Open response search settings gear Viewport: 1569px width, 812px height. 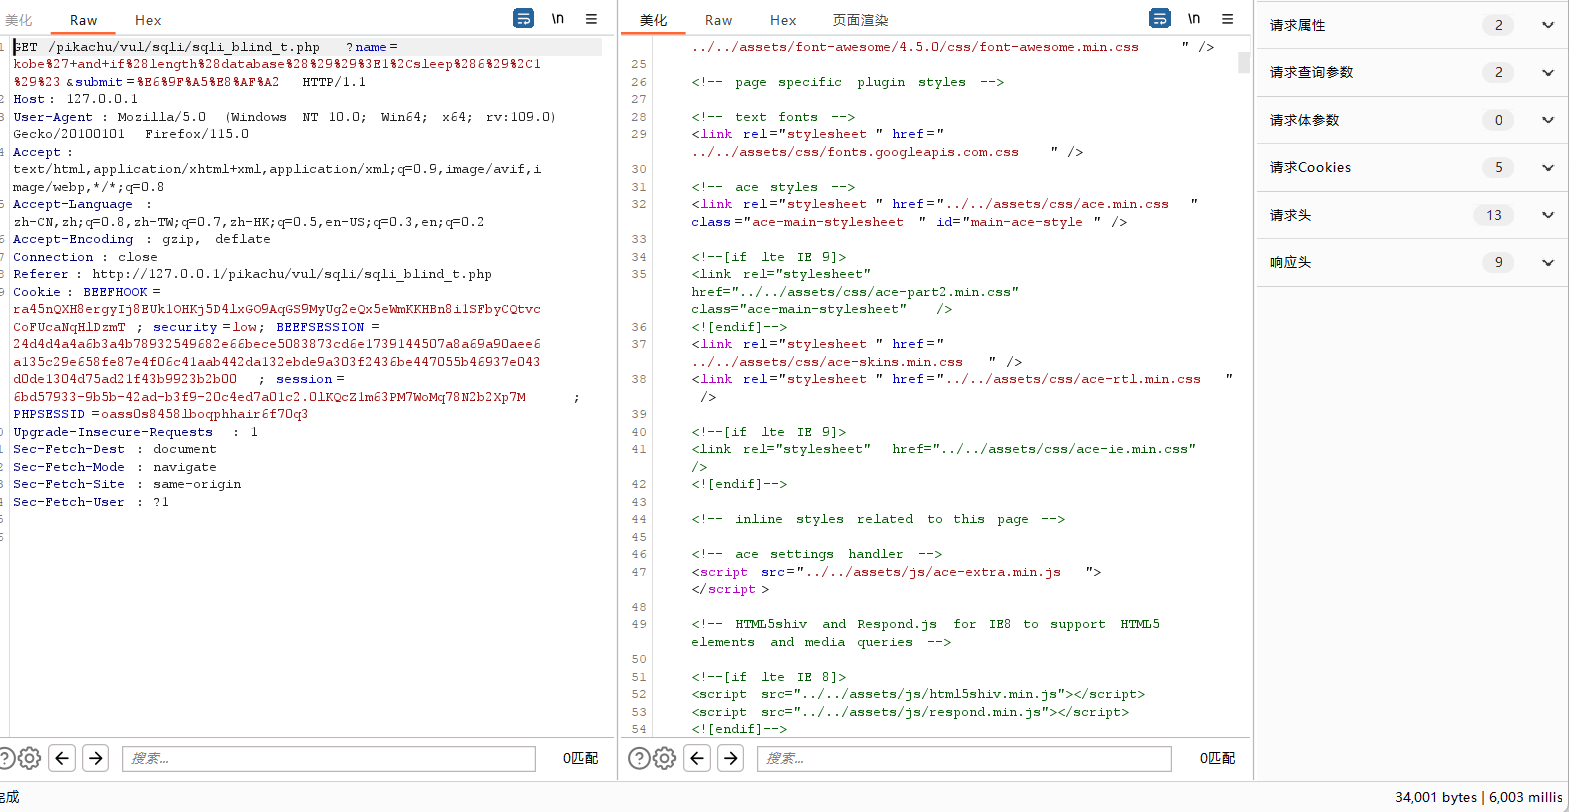point(665,758)
